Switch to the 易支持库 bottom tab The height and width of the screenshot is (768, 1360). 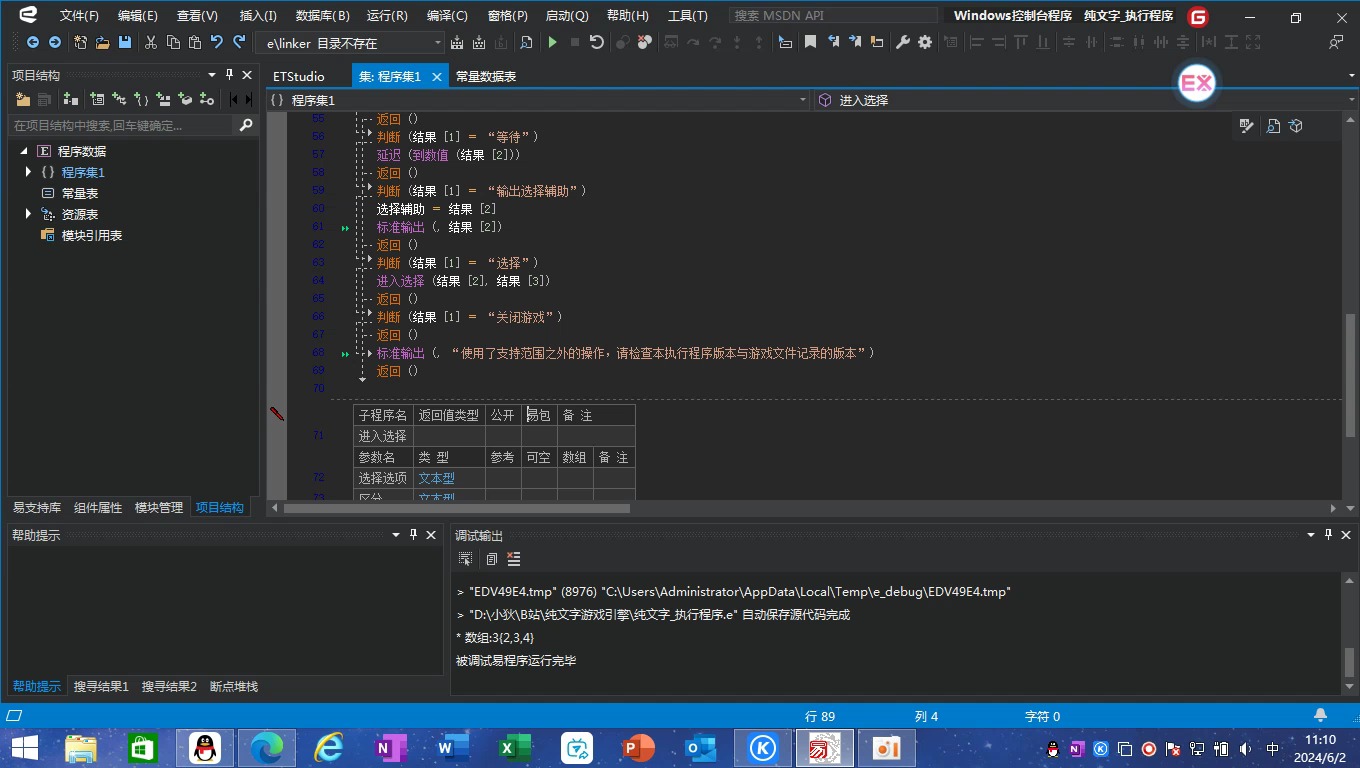pos(37,507)
